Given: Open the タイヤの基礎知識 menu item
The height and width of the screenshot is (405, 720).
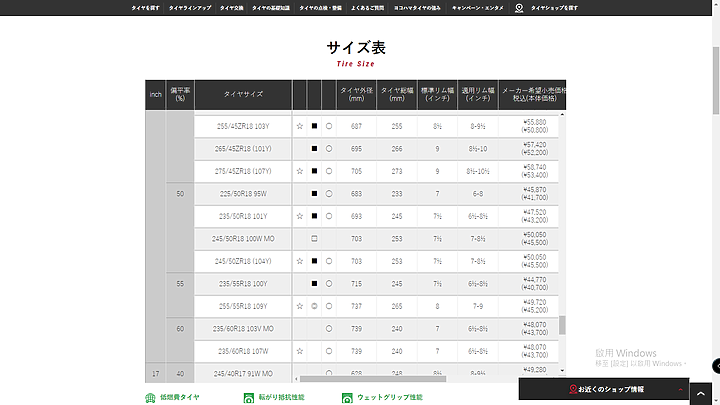Looking at the screenshot, I should (x=270, y=8).
